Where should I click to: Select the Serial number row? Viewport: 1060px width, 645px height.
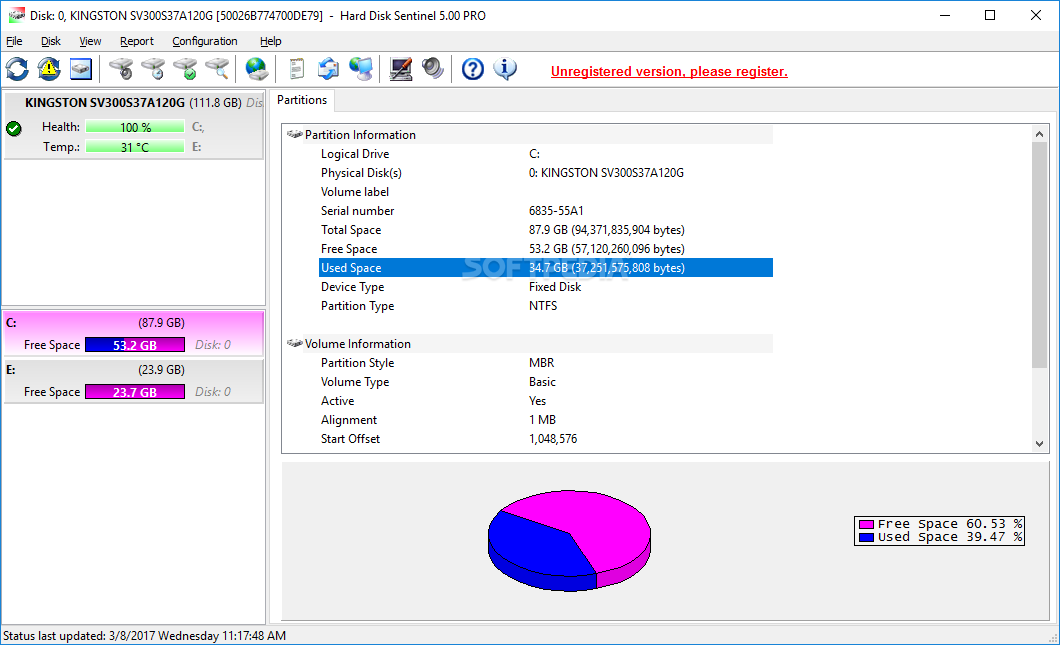(x=546, y=211)
